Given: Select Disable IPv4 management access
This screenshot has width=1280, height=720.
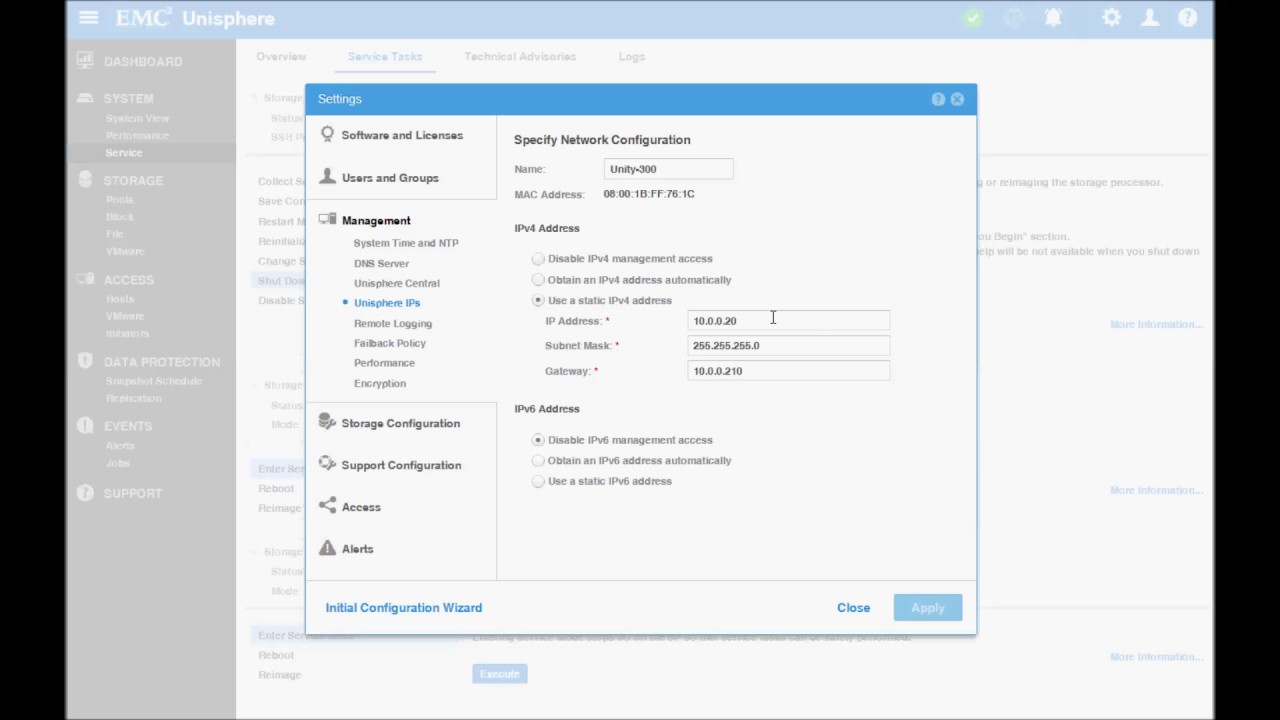Looking at the screenshot, I should click(538, 259).
